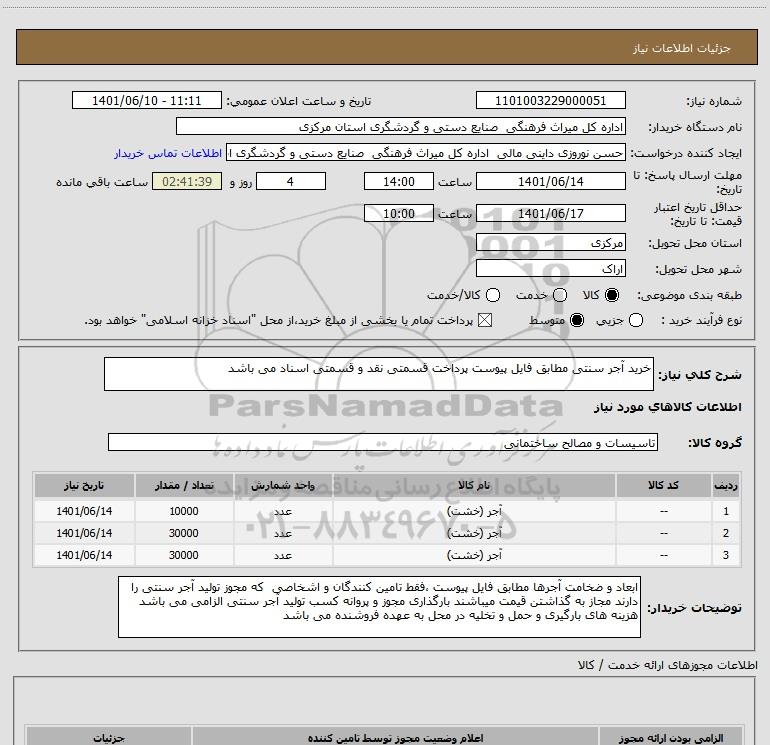Image resolution: width=770 pixels, height=745 pixels.
Task: Click the request creator field حسن نوروزی
Action: point(426,153)
